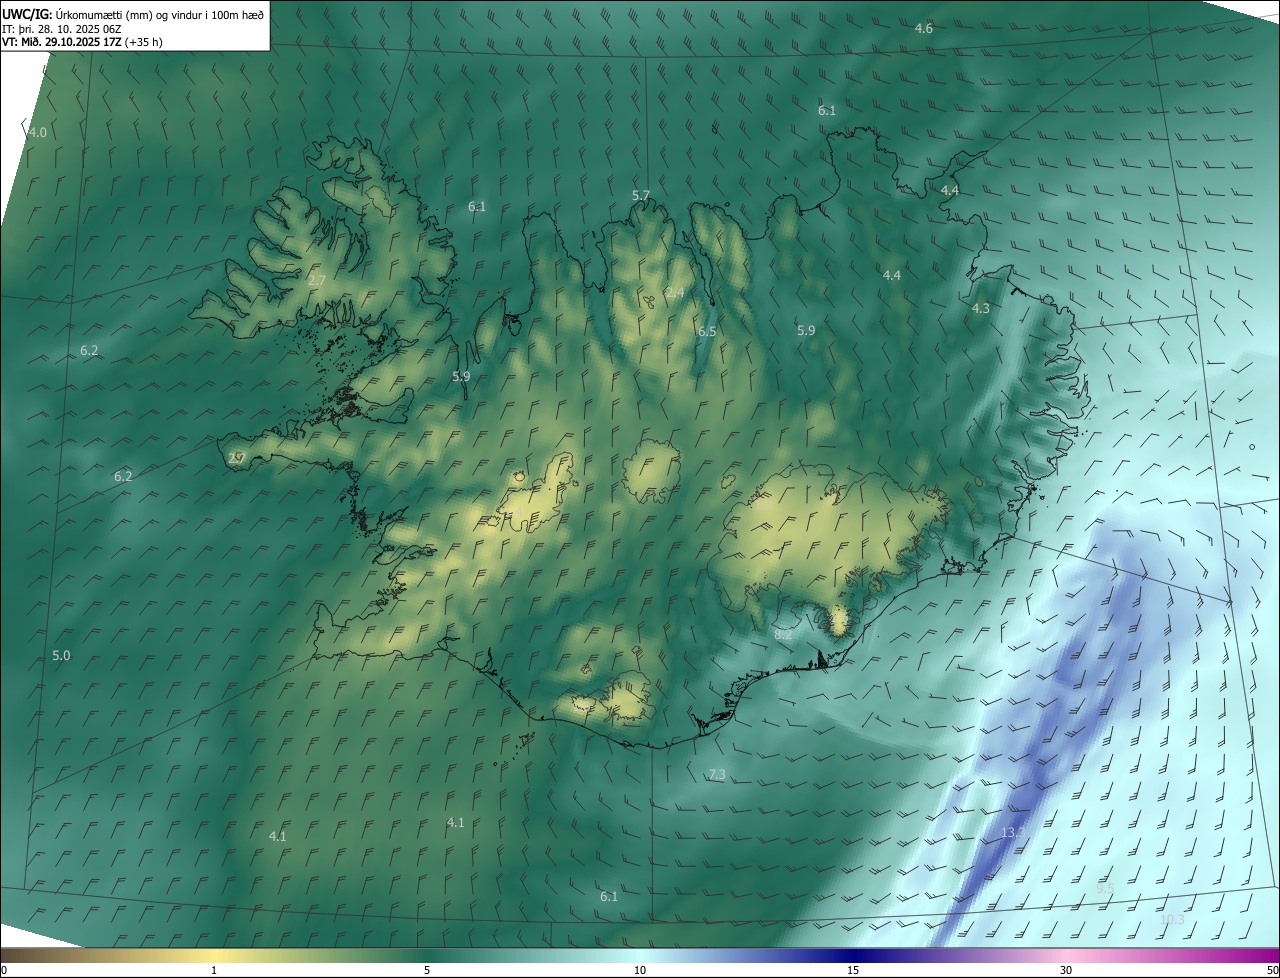Screen dimensions: 1280x978
Task: Click the colour bar tick label "10"
Action: click(x=640, y=970)
